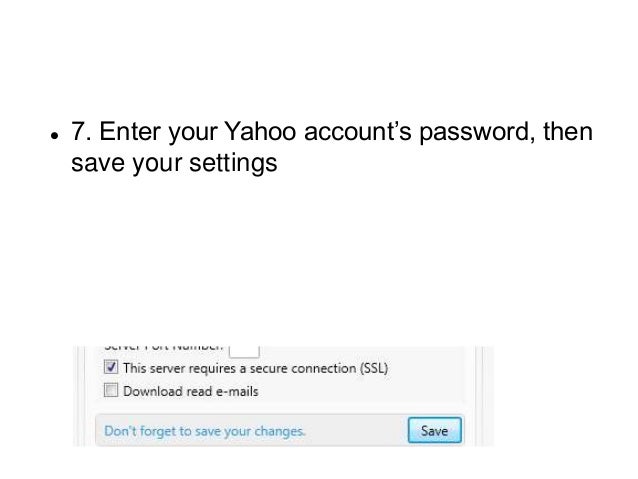Viewport: 638px width, 479px height.
Task: Click the word "then" ending the first line
Action: tap(566, 134)
